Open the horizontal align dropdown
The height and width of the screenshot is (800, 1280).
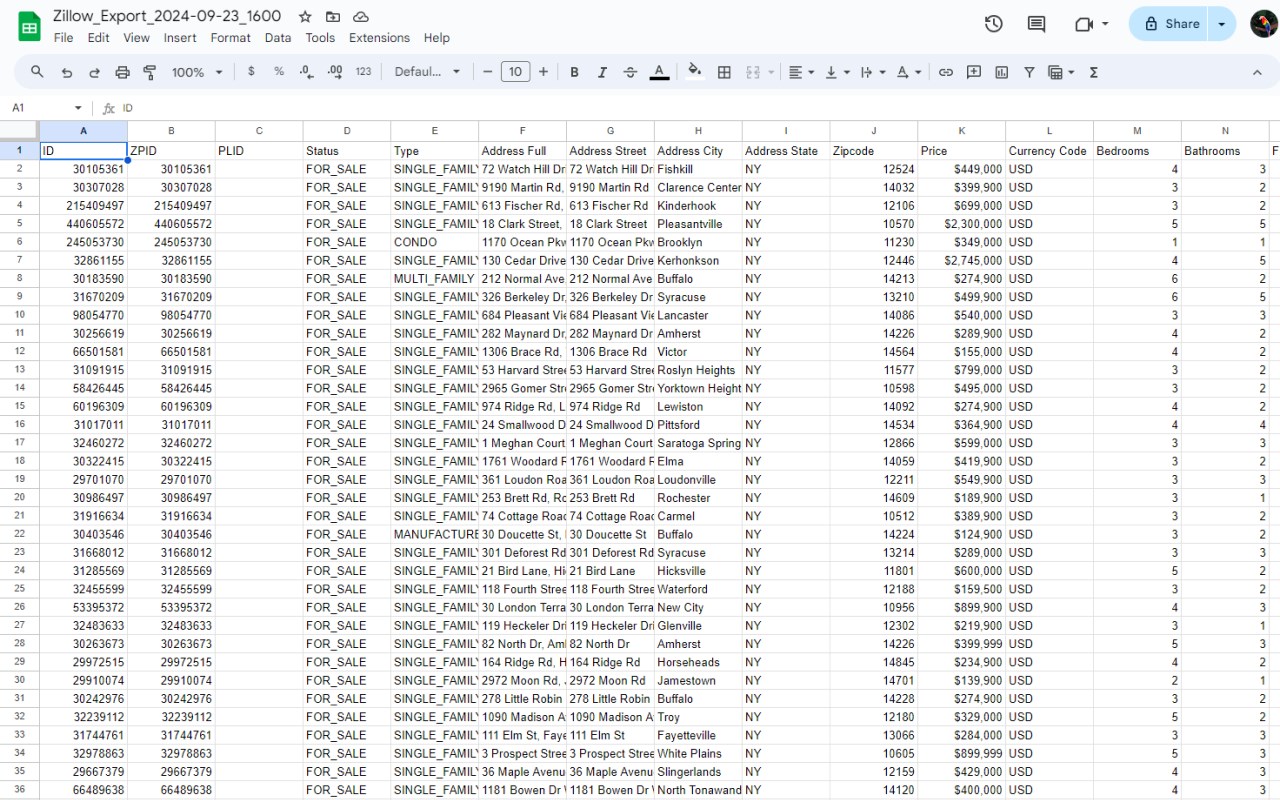click(800, 72)
